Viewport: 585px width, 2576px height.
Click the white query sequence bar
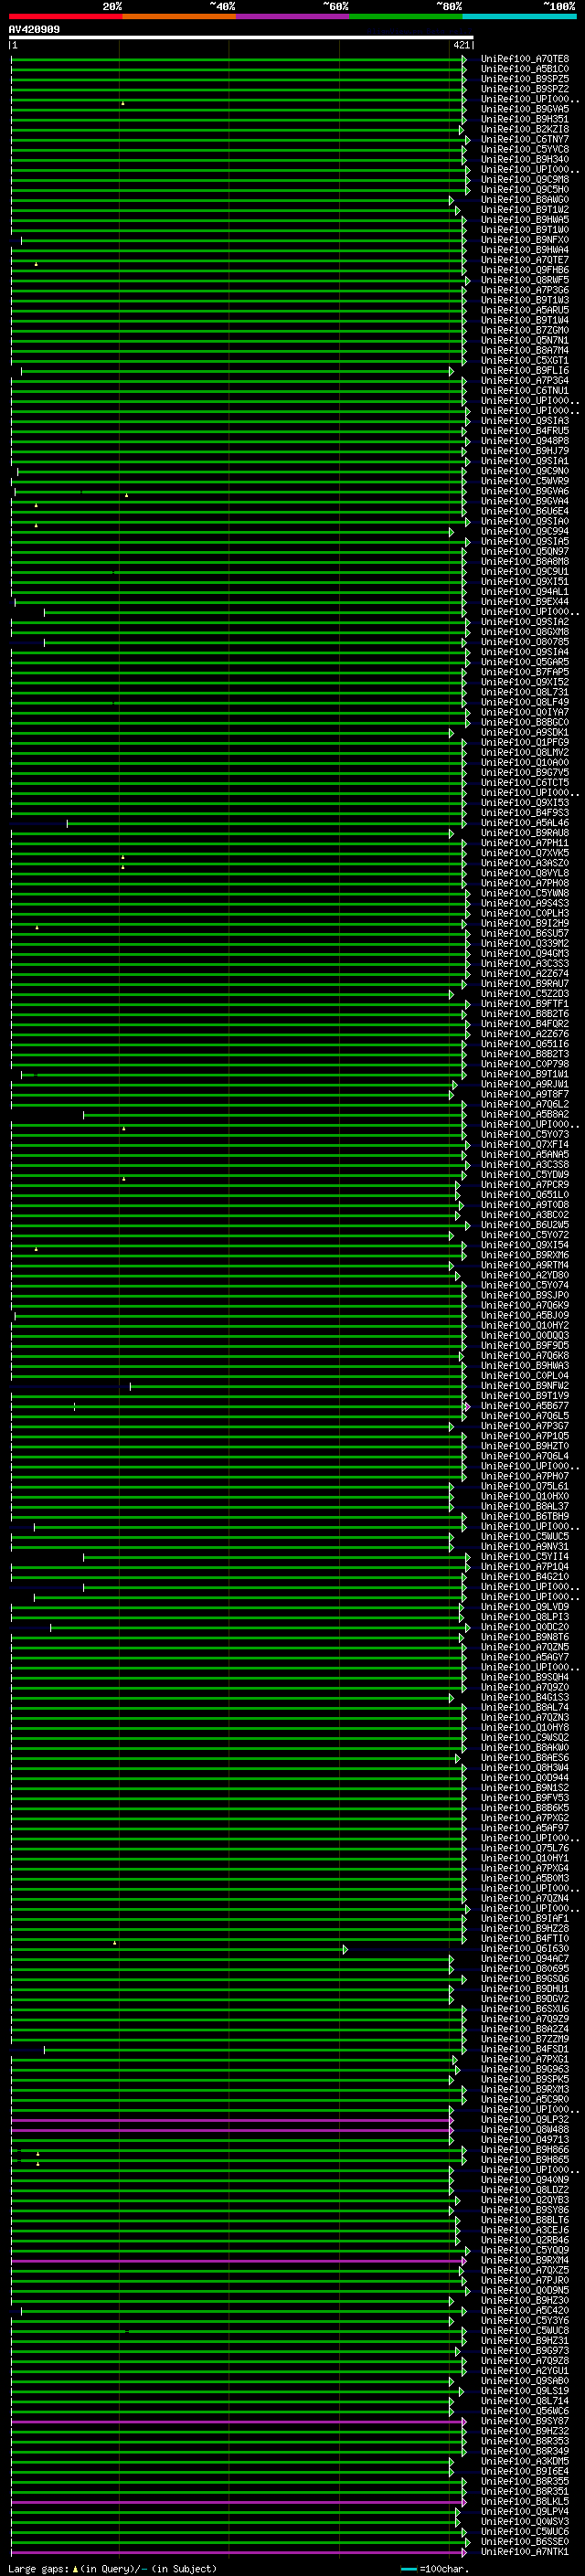(x=241, y=38)
